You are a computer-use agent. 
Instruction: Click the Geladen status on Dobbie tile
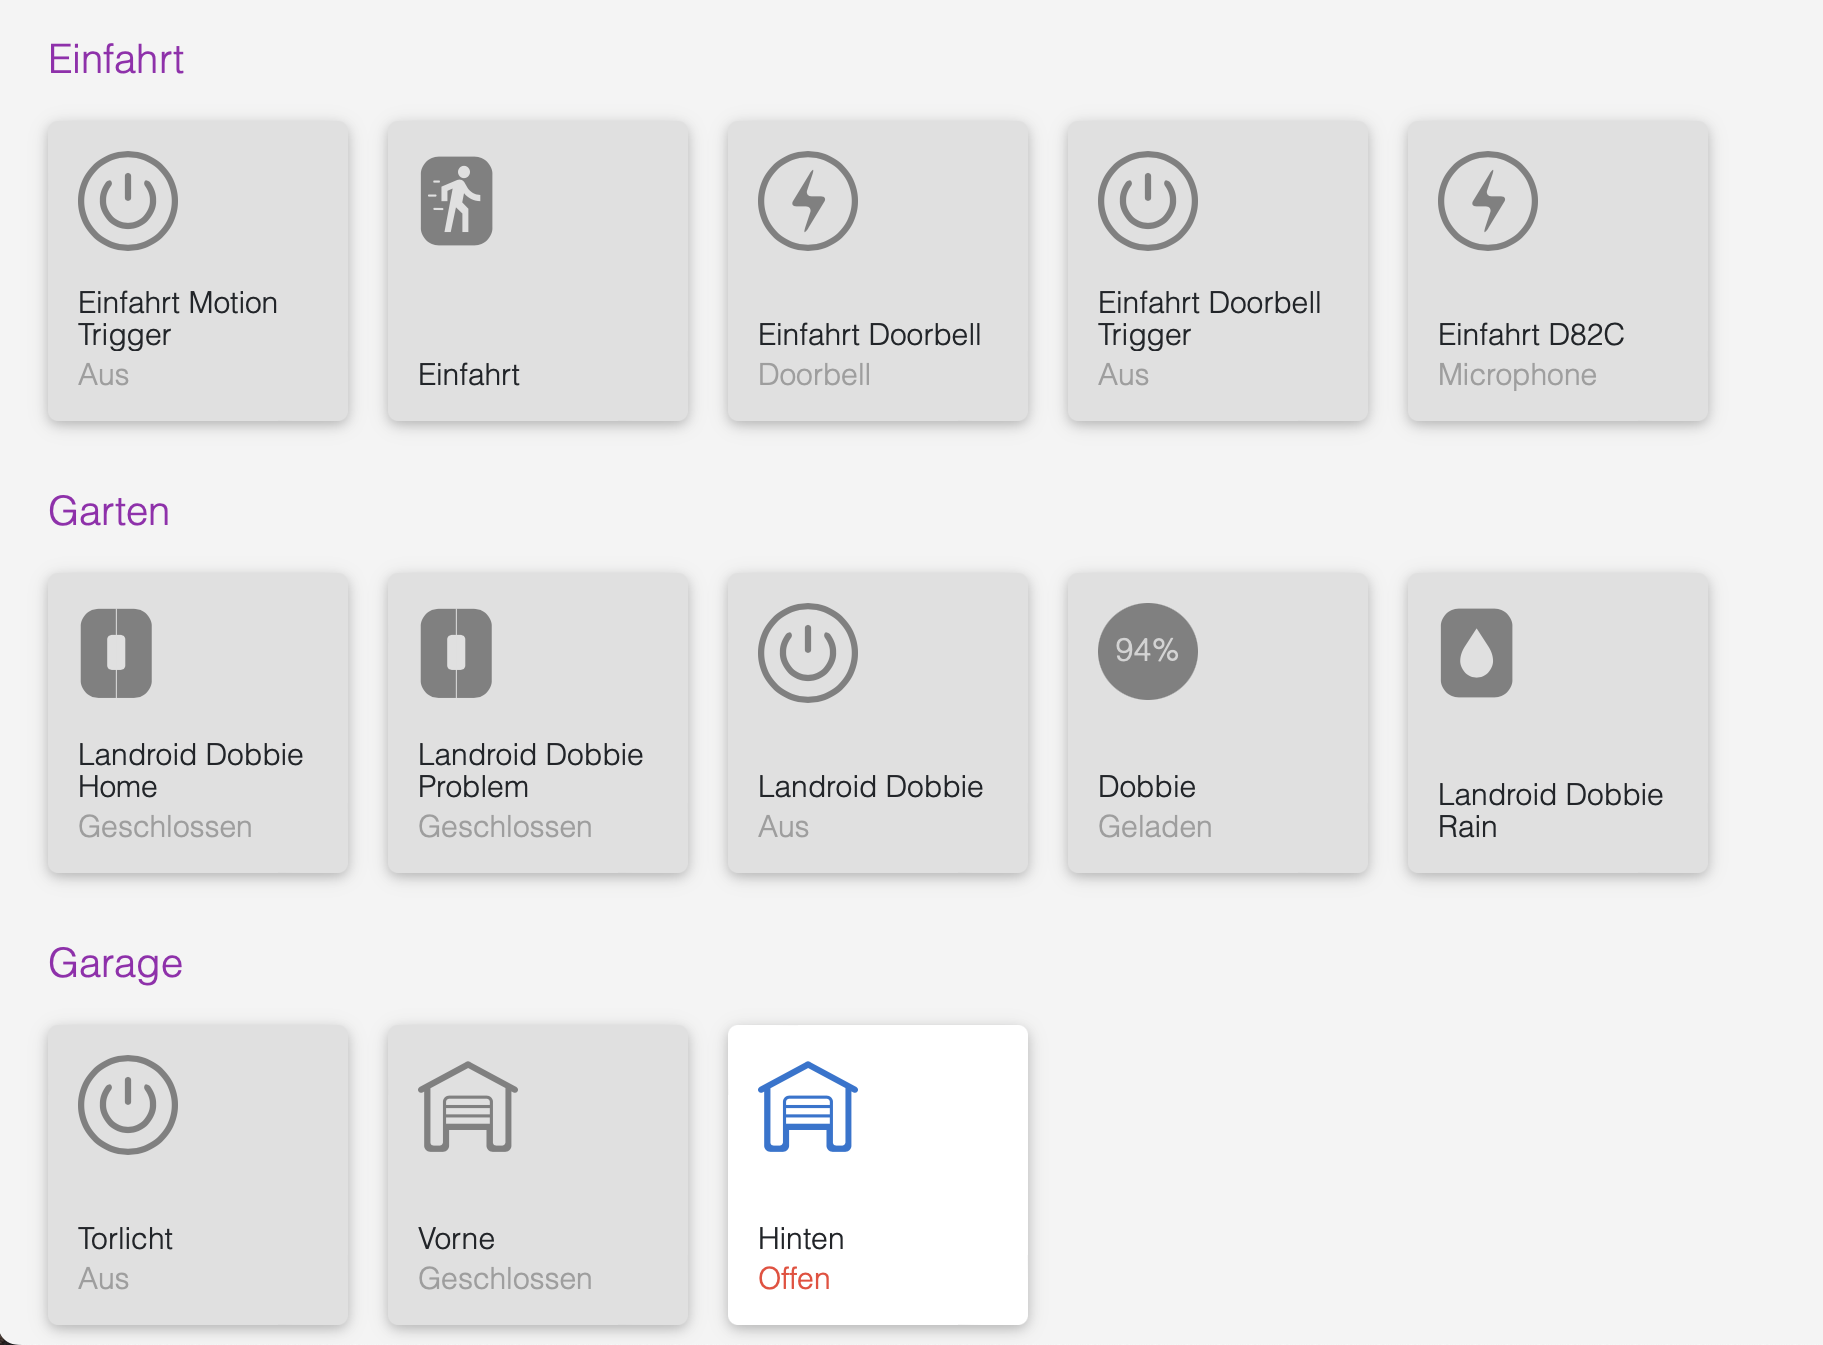(x=1155, y=827)
